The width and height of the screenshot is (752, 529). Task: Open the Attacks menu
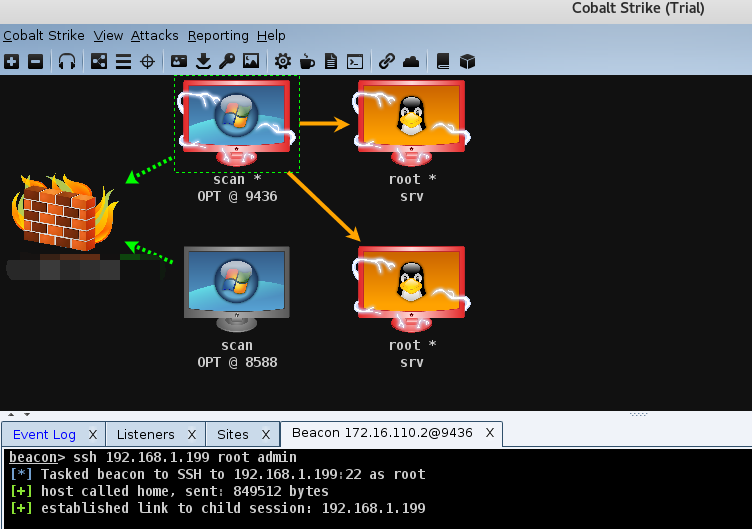154,35
